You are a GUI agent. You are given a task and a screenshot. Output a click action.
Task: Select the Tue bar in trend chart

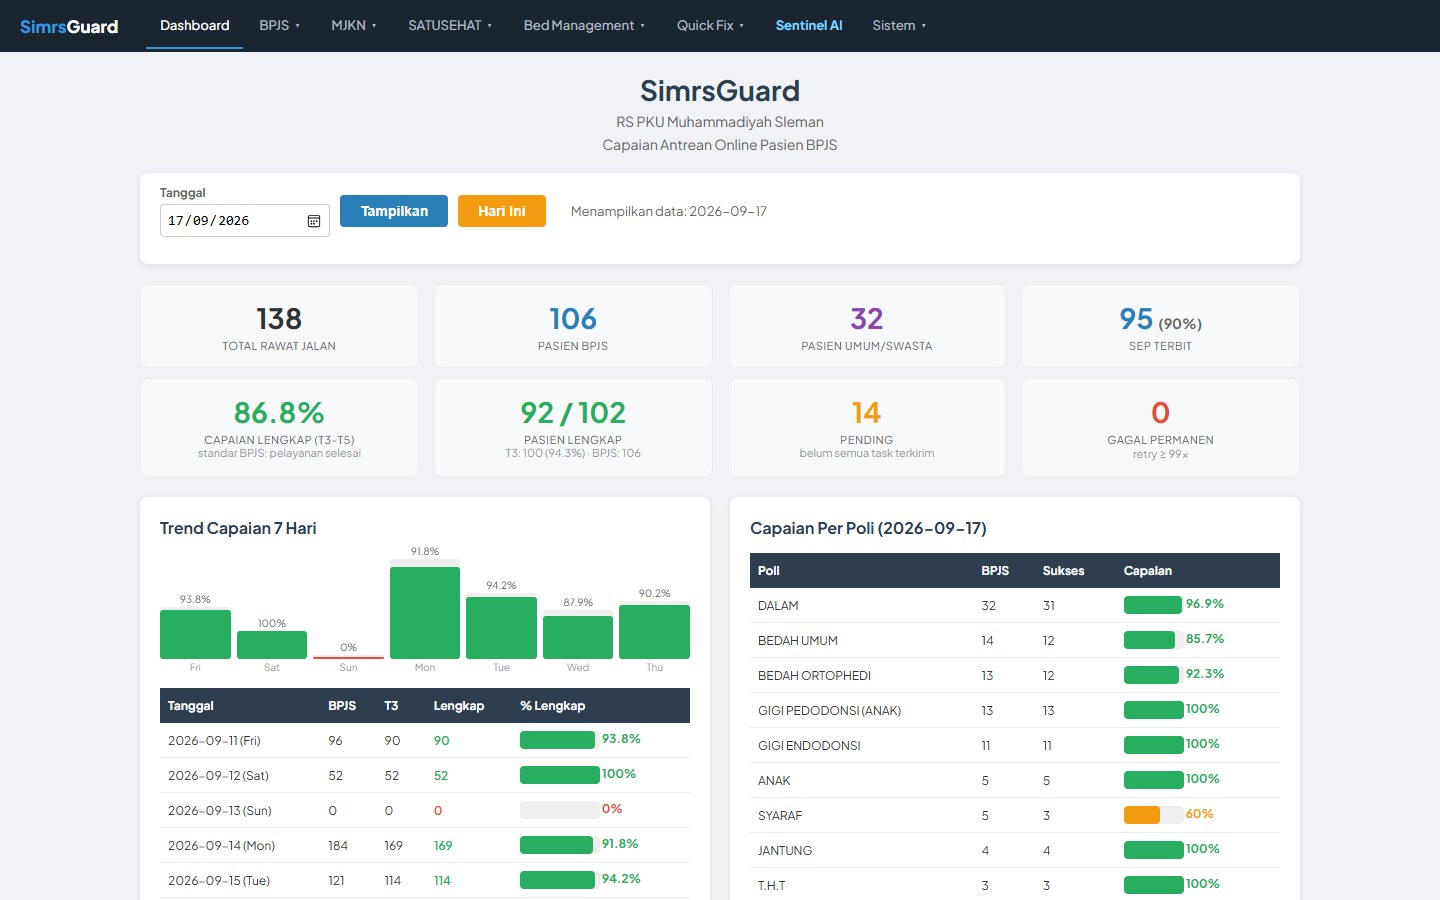click(x=501, y=628)
